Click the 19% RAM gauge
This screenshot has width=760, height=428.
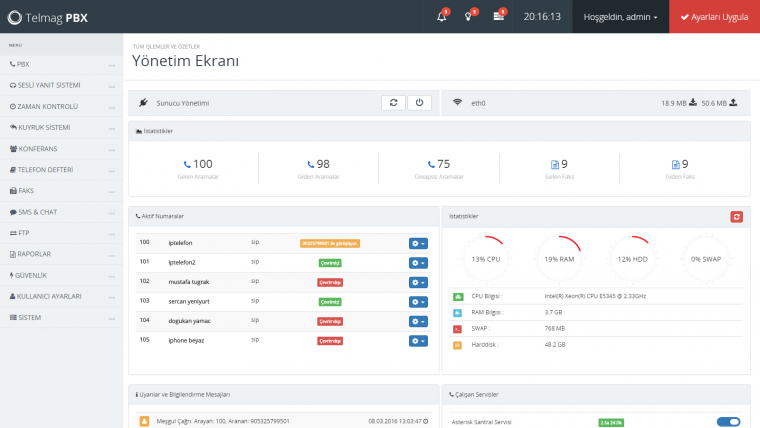tap(559, 259)
